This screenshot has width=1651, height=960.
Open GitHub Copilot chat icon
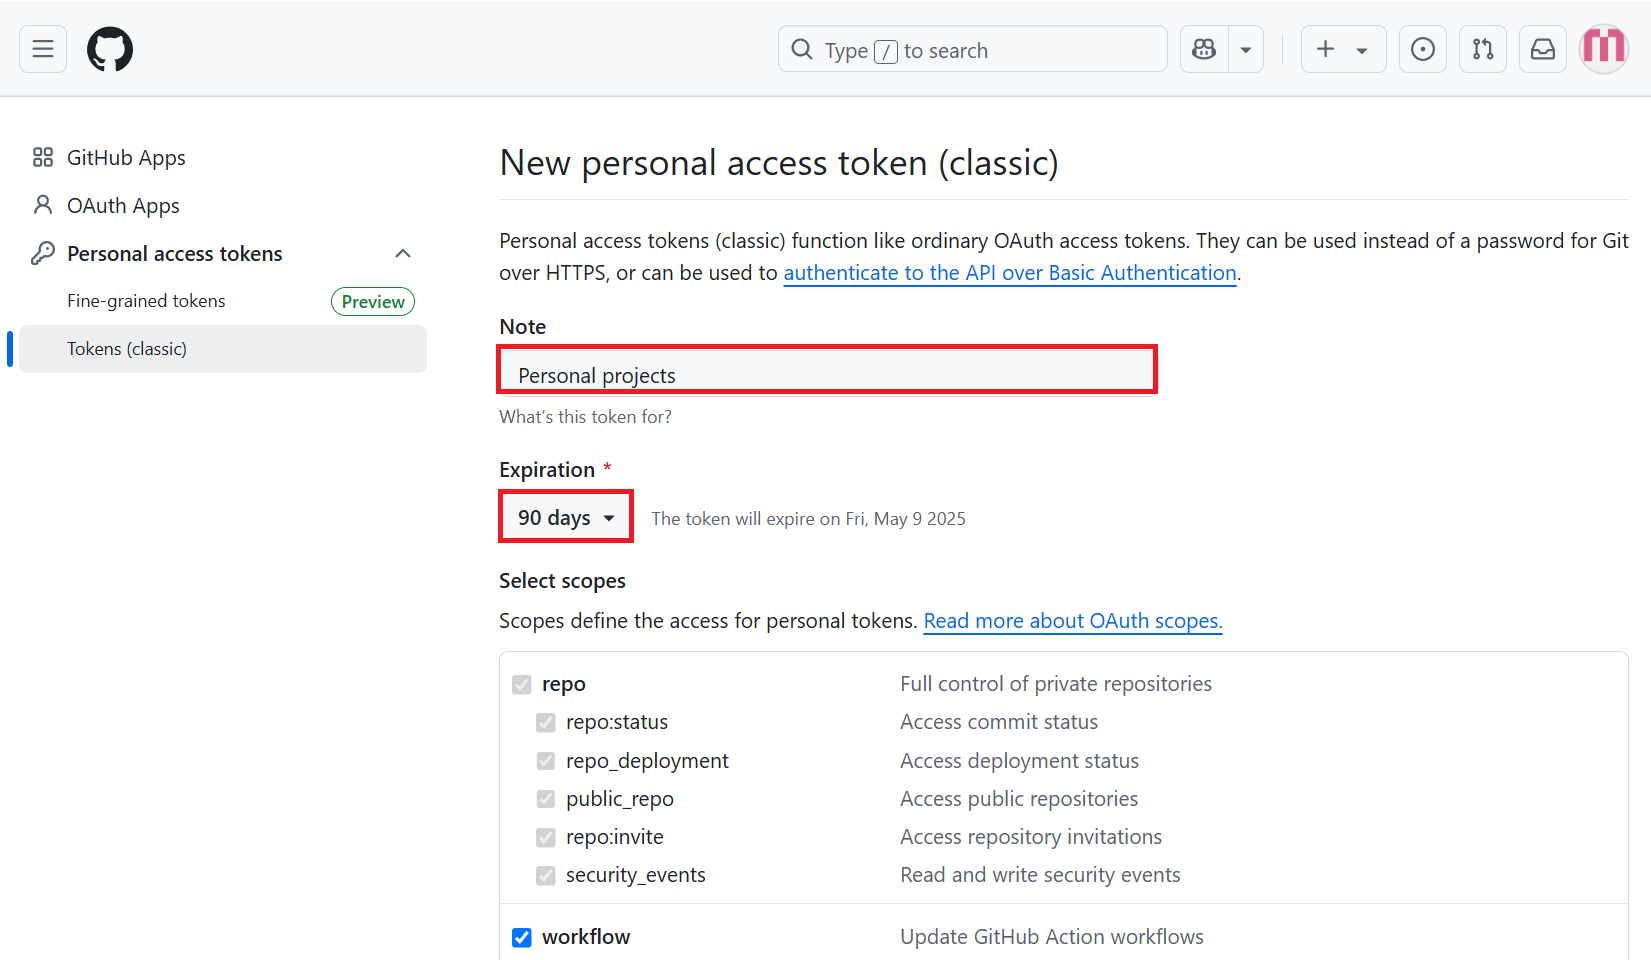1204,49
